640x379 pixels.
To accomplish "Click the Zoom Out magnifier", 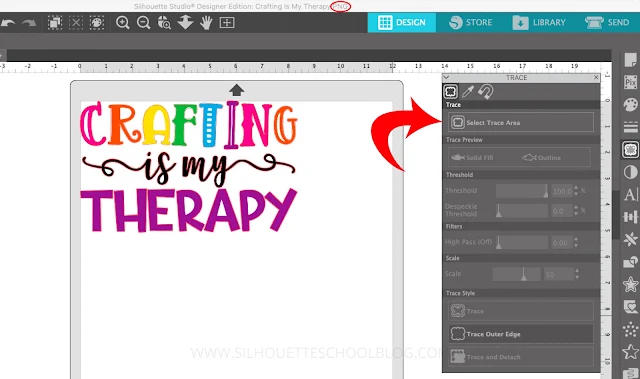I will [x=143, y=22].
